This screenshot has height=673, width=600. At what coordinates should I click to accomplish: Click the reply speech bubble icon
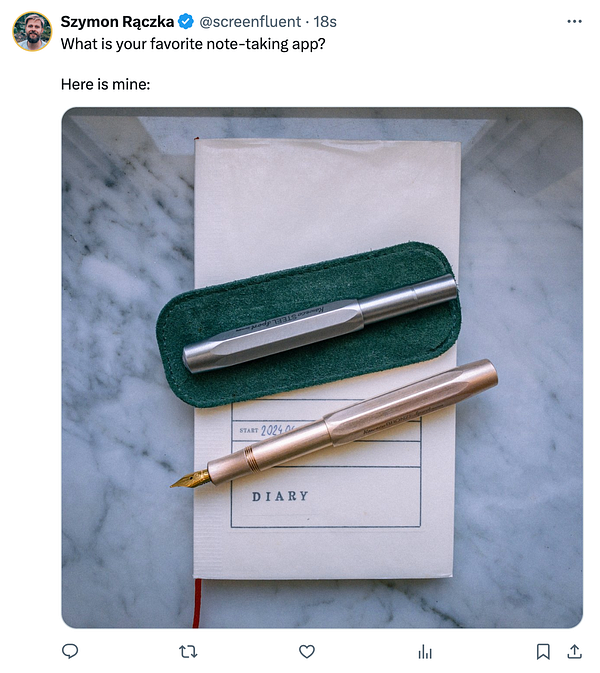(70, 651)
